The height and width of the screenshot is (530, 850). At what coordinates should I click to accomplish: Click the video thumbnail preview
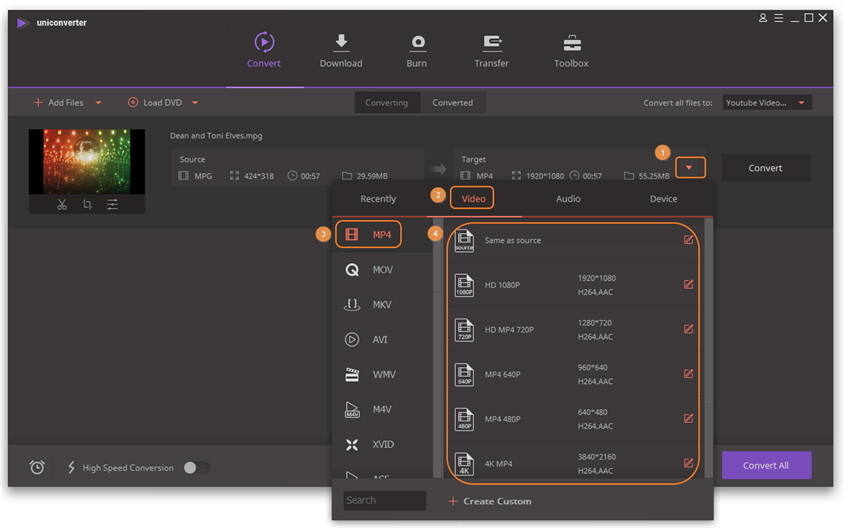(x=87, y=161)
